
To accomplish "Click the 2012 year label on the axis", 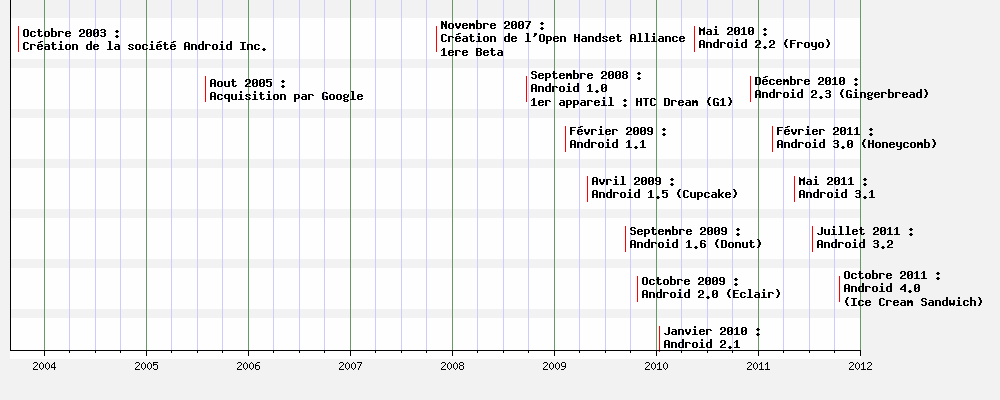I will pyautogui.click(x=860, y=366).
